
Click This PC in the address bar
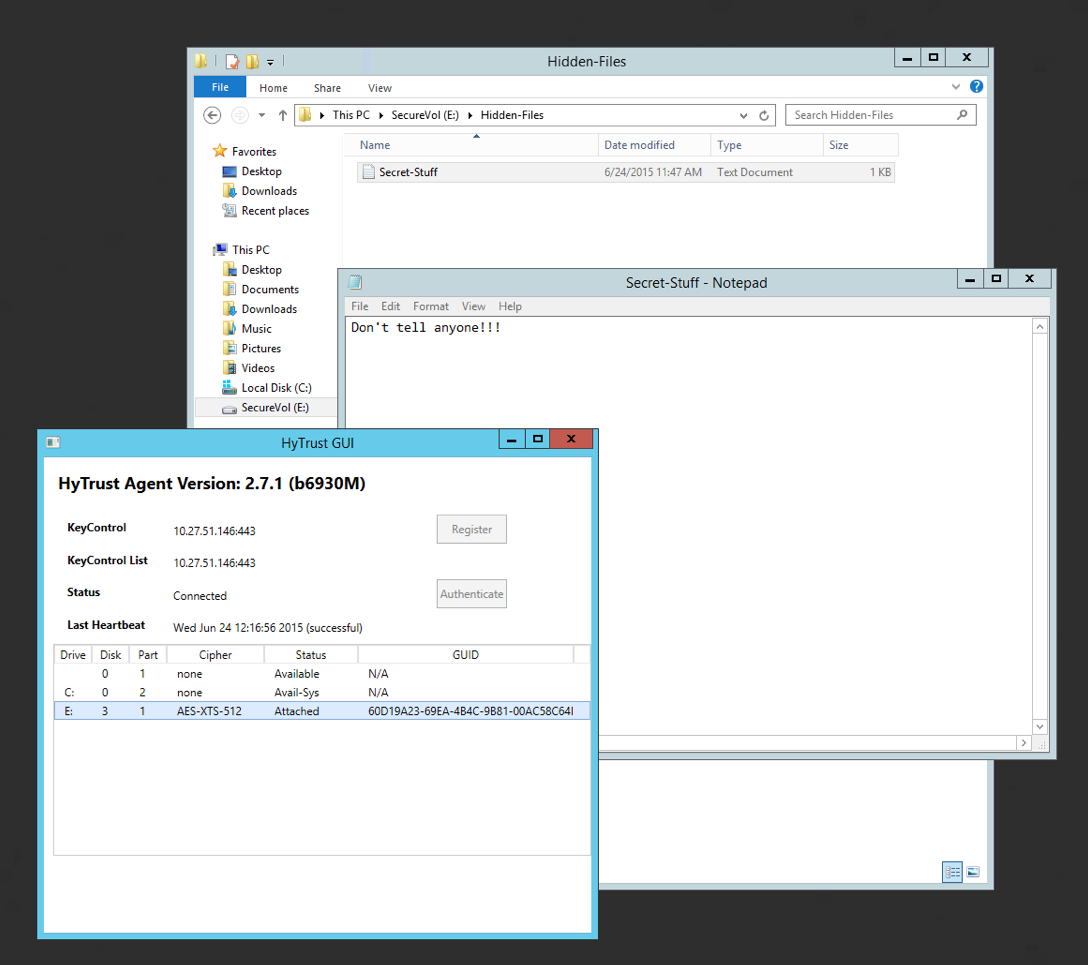point(351,115)
